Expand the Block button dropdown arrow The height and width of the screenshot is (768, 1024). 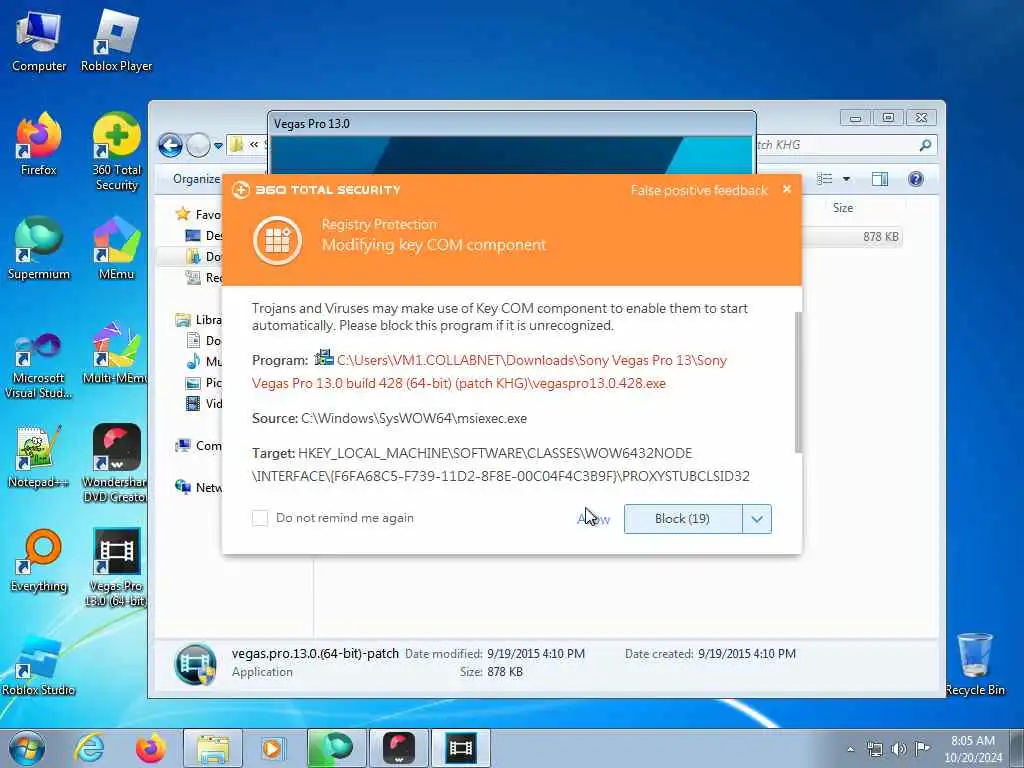click(x=757, y=519)
